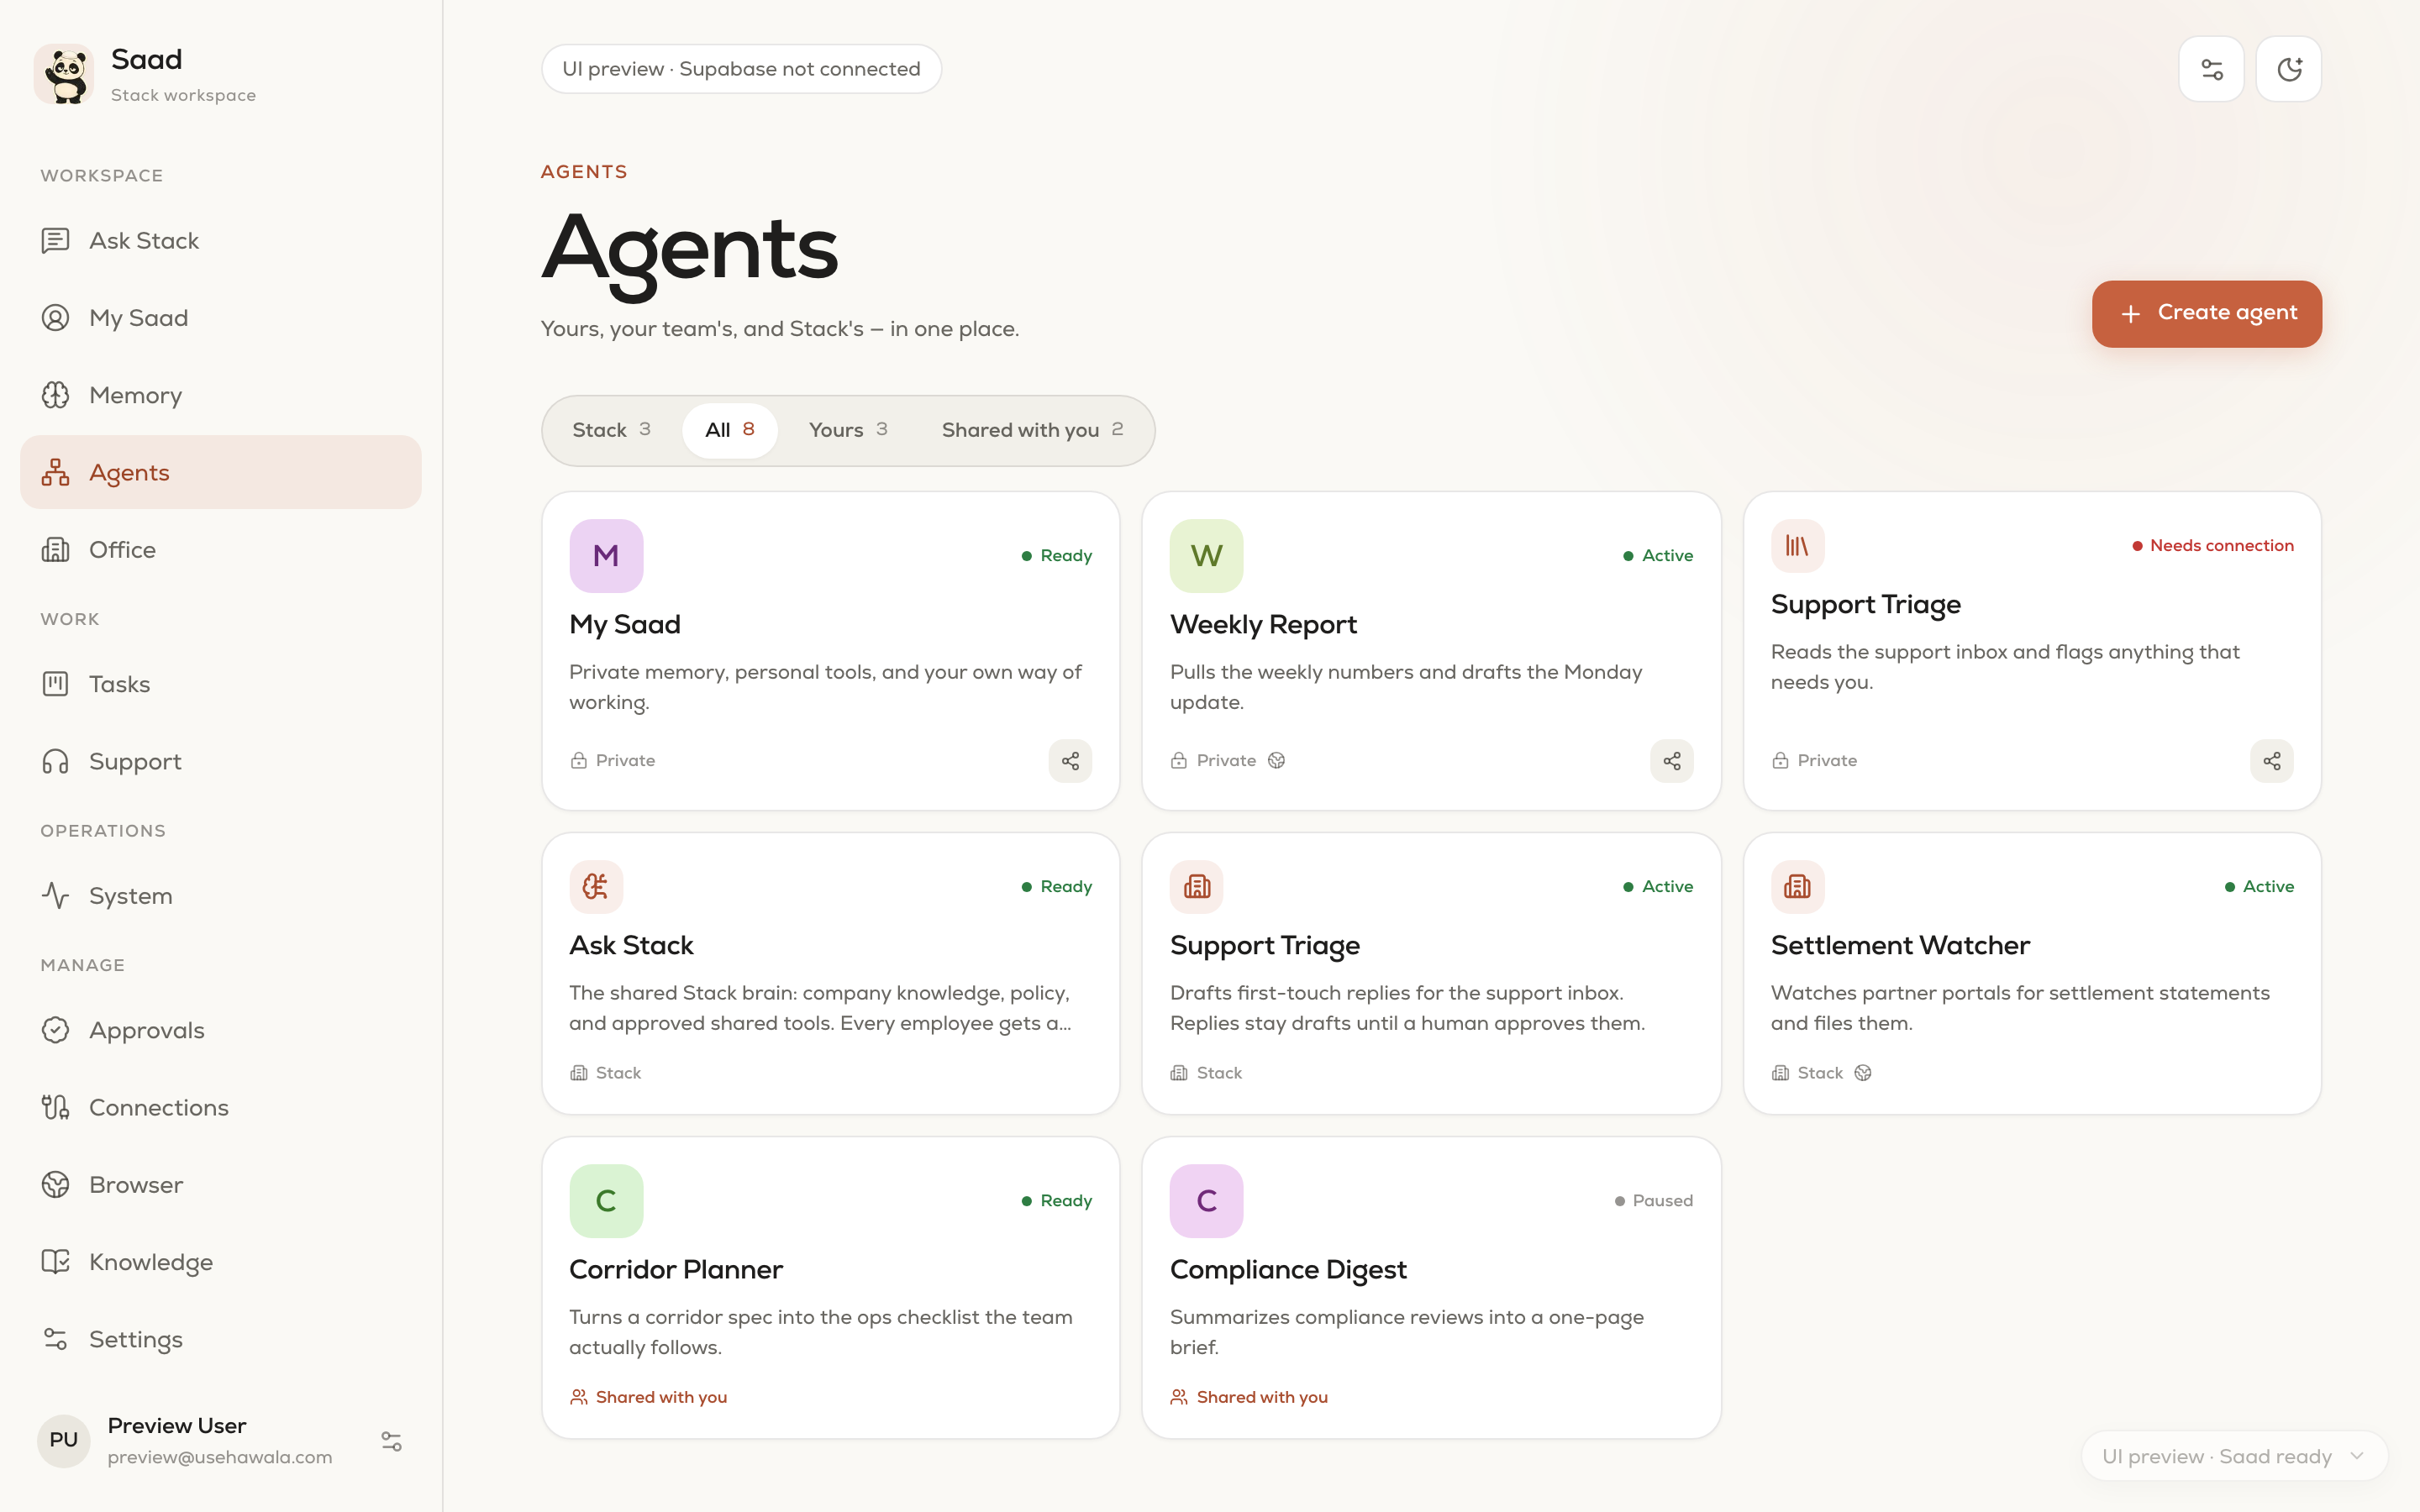
Task: Click the Approvals checkmark badge icon
Action: point(55,1030)
